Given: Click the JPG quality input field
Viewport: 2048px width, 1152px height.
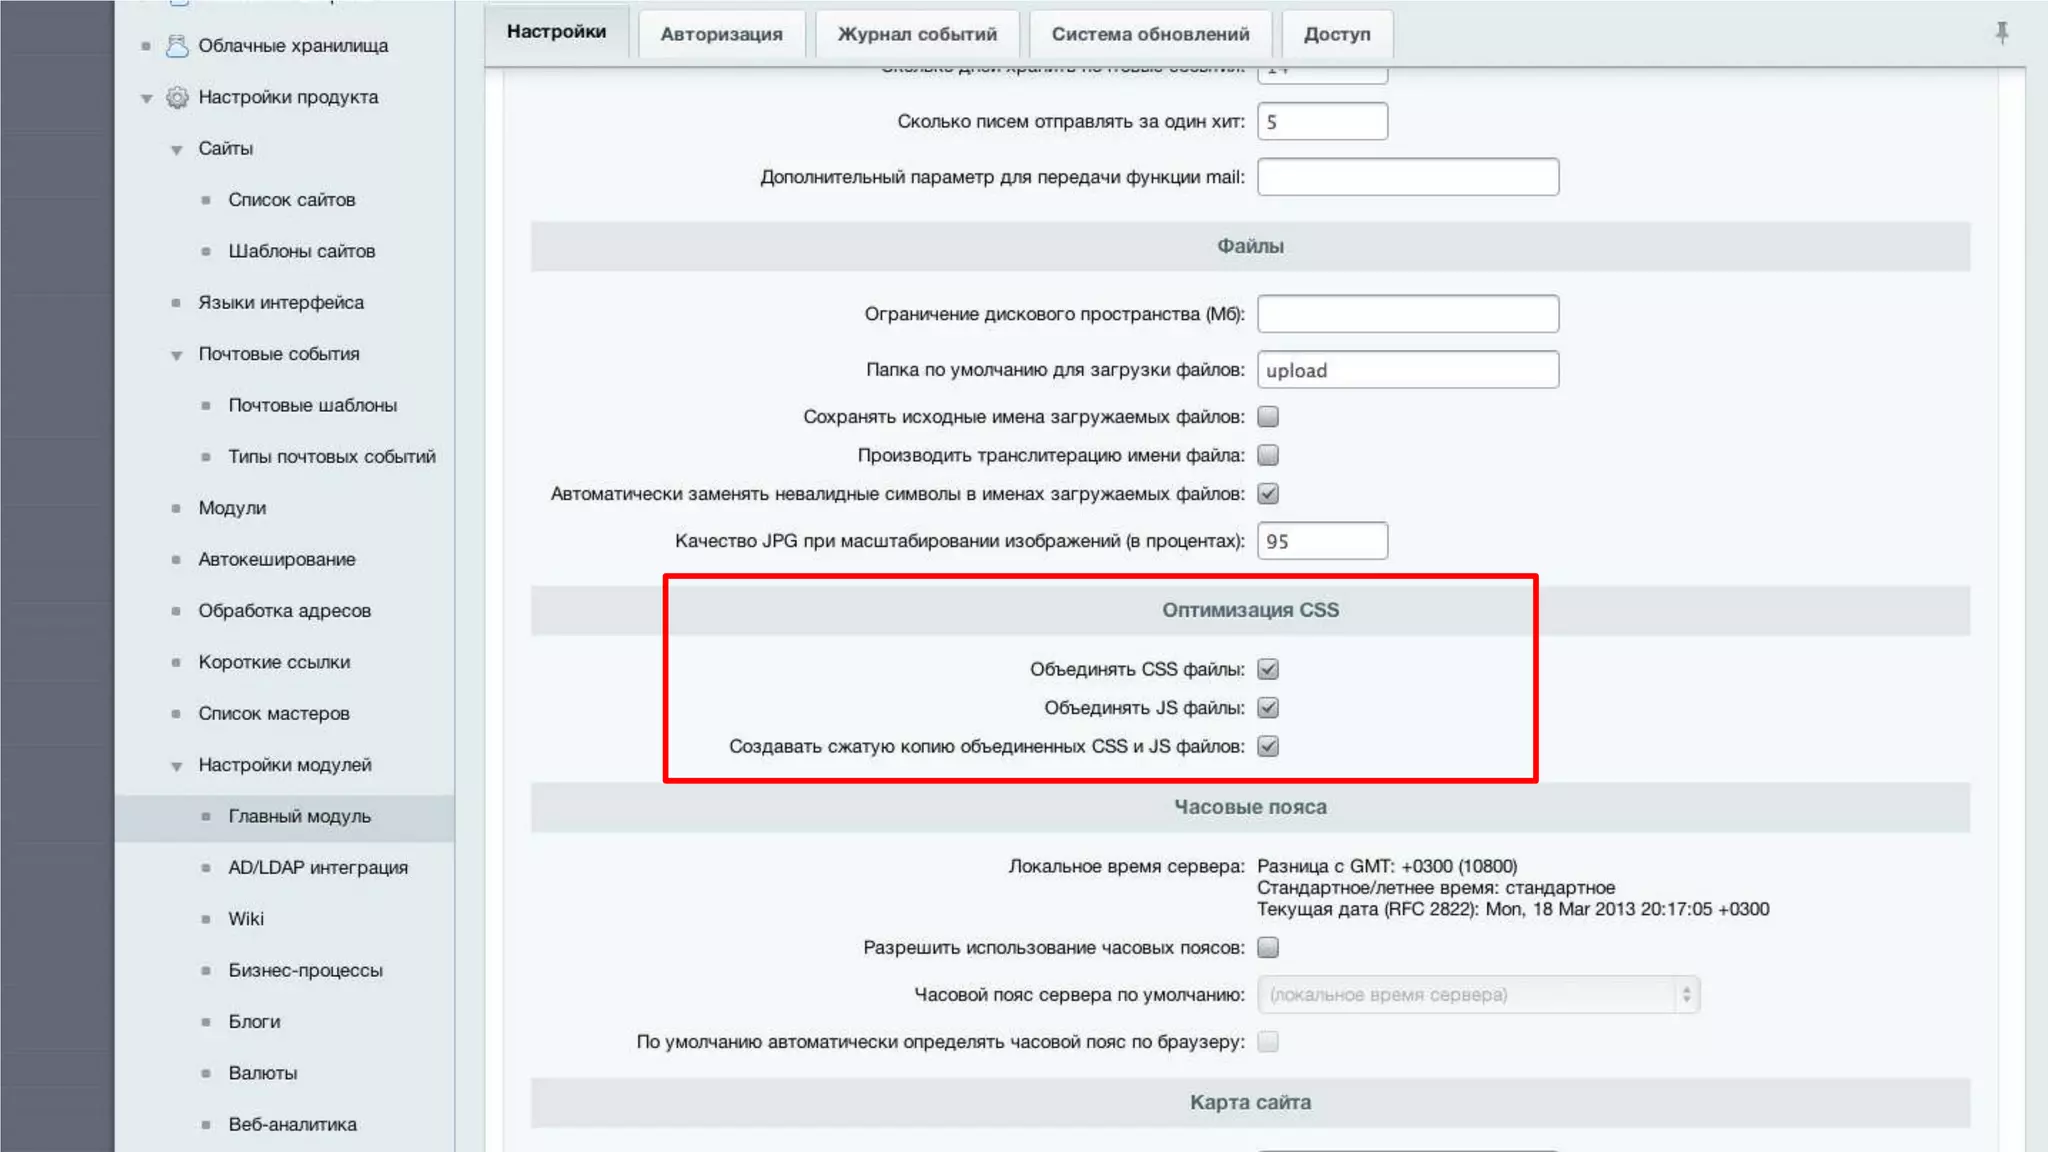Looking at the screenshot, I should click(1322, 541).
